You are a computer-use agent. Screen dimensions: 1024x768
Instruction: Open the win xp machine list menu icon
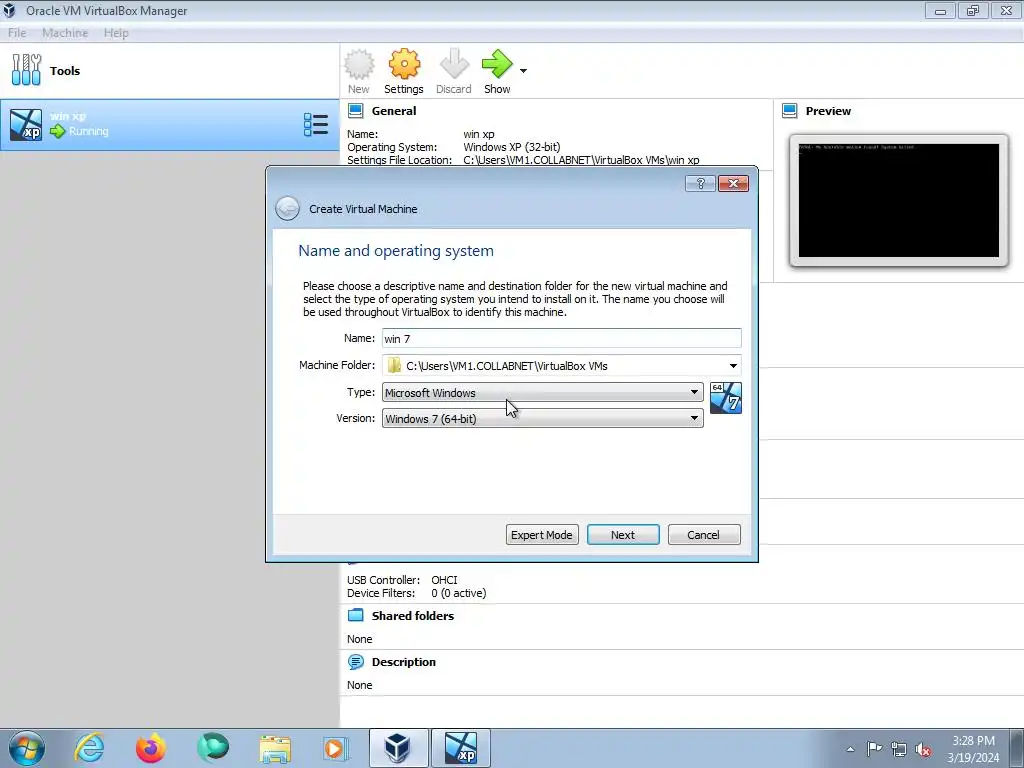pos(316,124)
